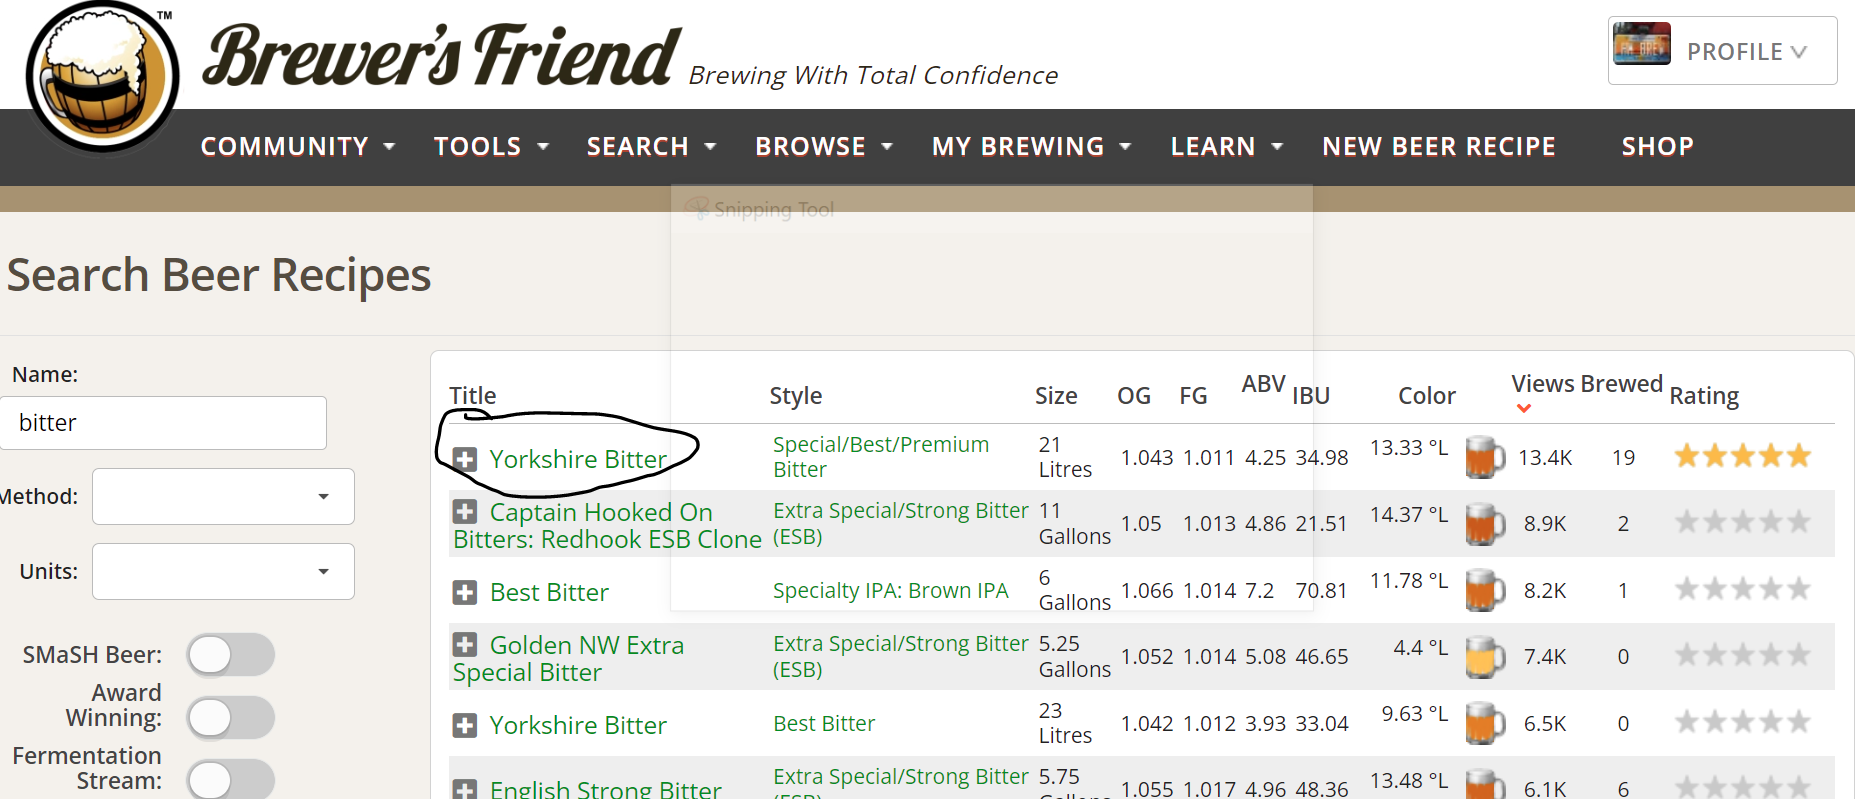Screen dimensions: 1855x799
Task: Expand the Golden NW Extra Special Bitter row
Action: coord(465,645)
